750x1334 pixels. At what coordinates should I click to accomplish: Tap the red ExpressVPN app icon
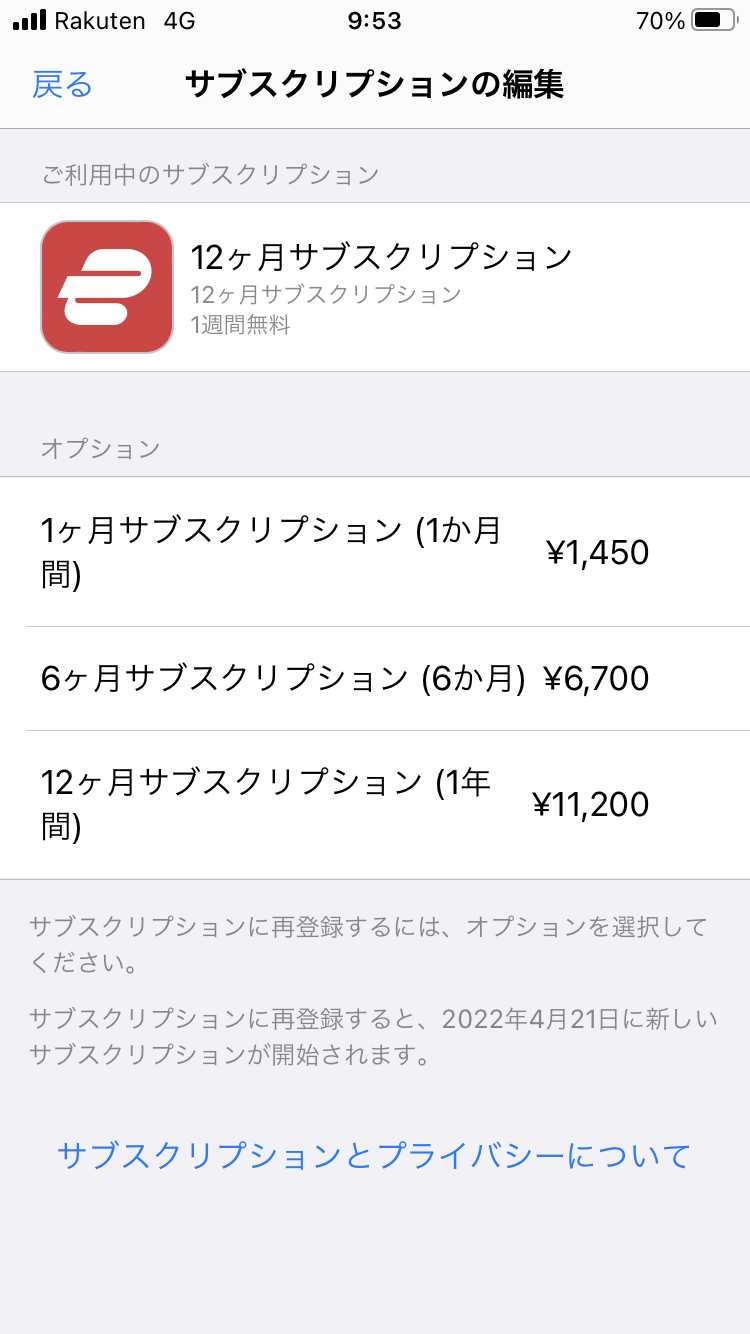pyautogui.click(x=107, y=287)
